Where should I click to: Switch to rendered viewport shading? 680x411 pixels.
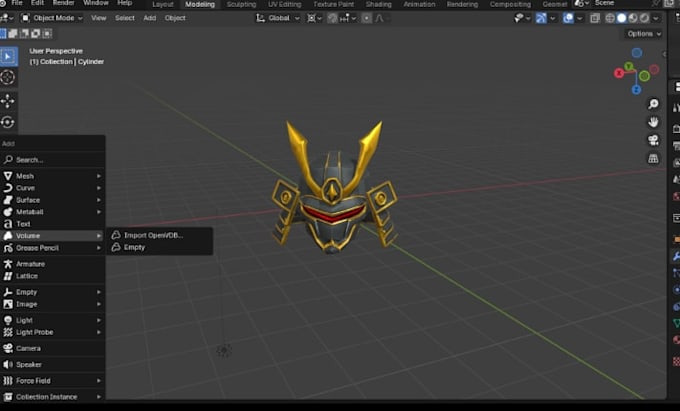[644, 18]
